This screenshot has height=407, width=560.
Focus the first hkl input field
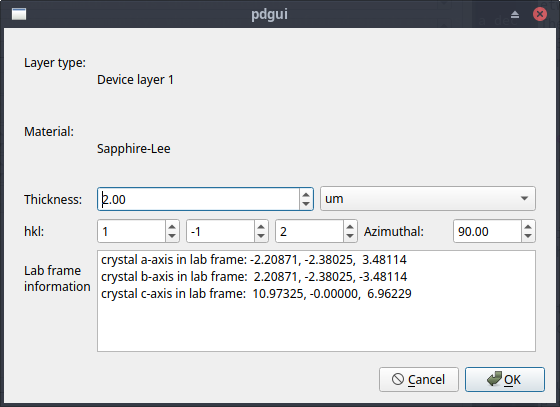[131, 231]
